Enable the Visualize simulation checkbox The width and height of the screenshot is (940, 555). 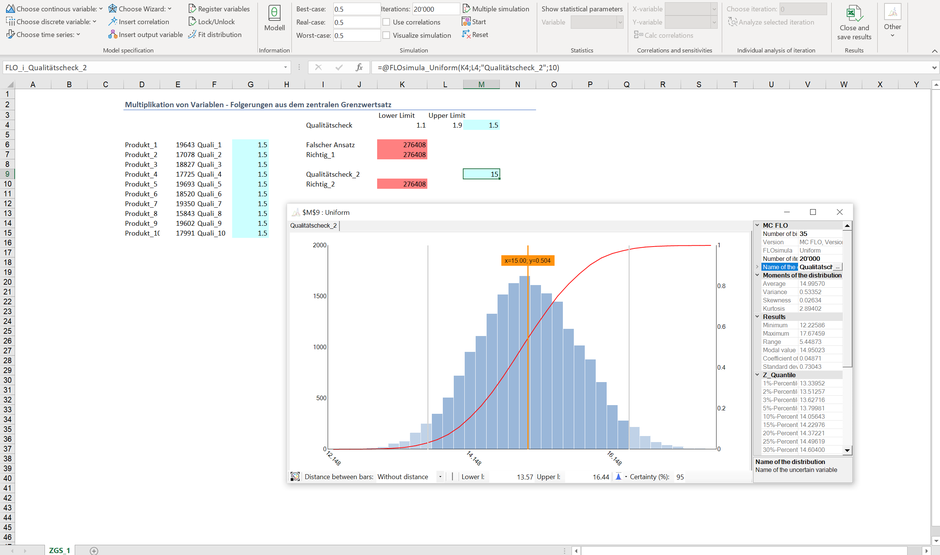(386, 35)
